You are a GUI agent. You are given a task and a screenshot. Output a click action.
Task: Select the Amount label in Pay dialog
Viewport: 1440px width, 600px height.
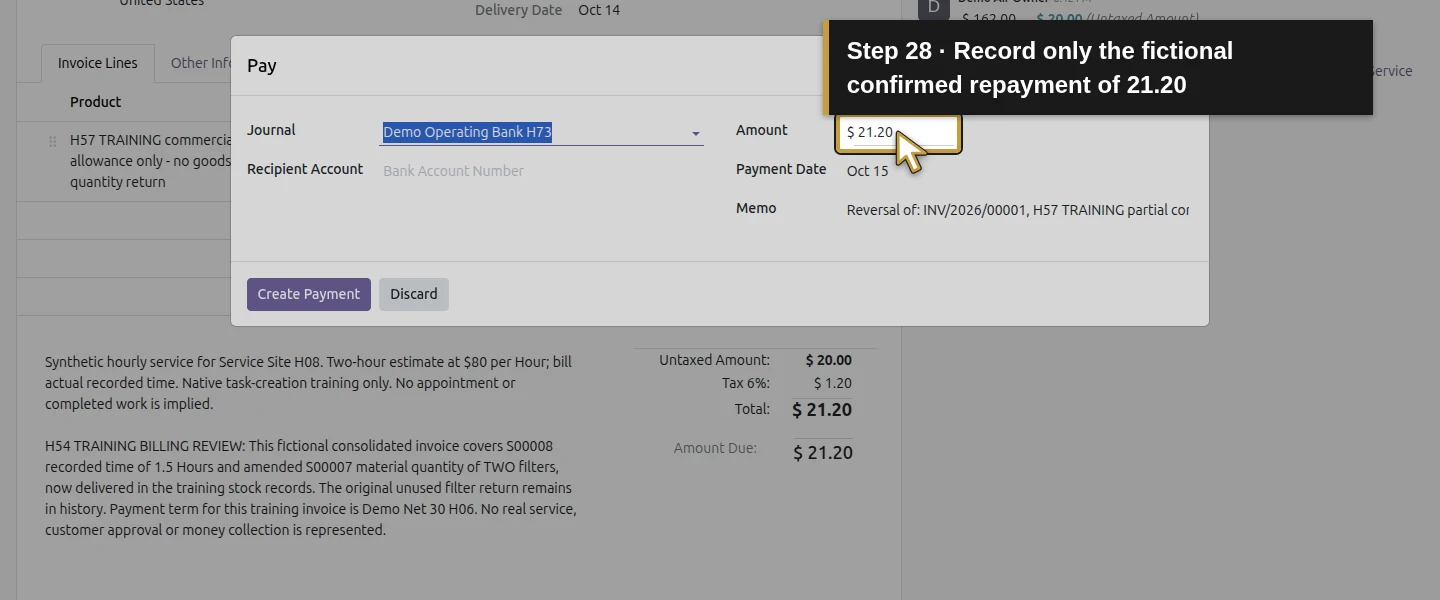point(762,130)
